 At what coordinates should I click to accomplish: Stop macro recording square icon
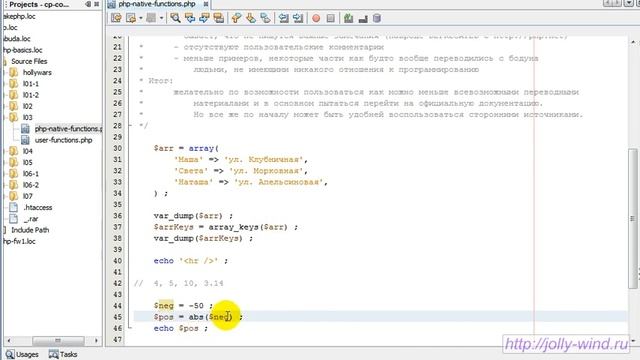(x=331, y=18)
